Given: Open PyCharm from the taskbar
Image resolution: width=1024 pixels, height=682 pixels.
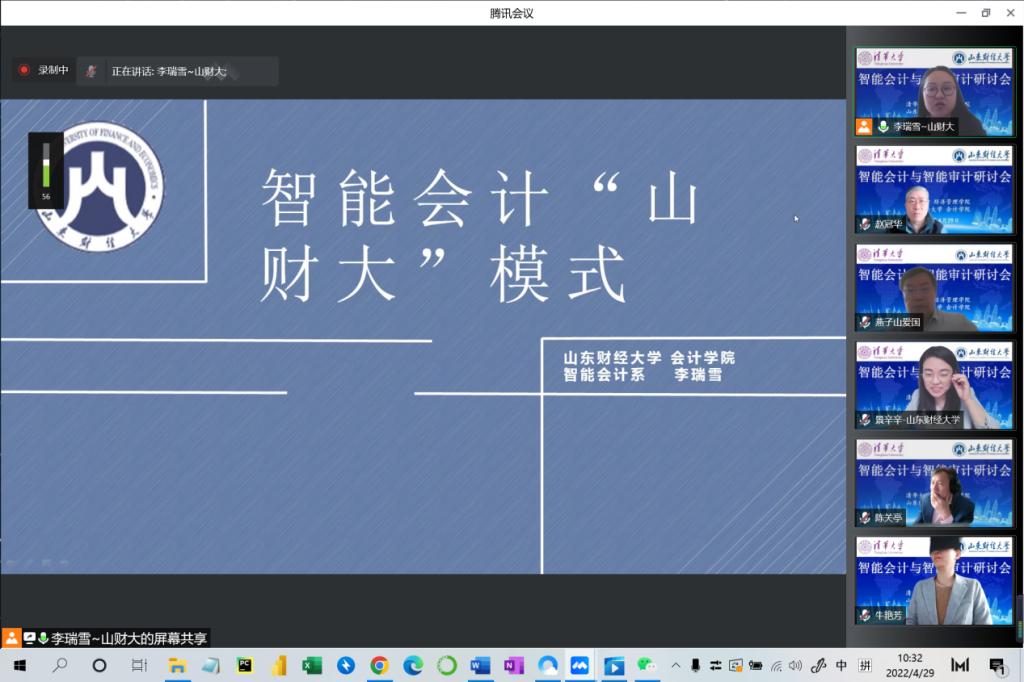Looking at the screenshot, I should click(244, 665).
